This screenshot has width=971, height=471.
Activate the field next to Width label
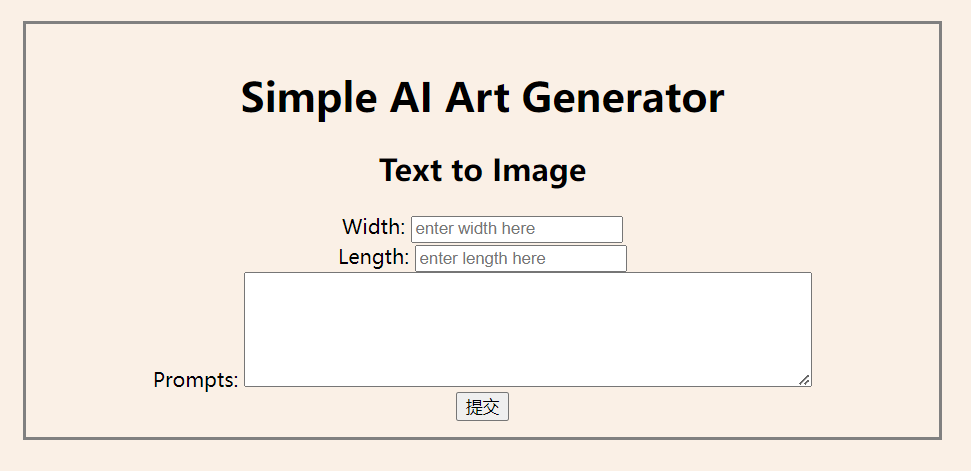coord(516,229)
